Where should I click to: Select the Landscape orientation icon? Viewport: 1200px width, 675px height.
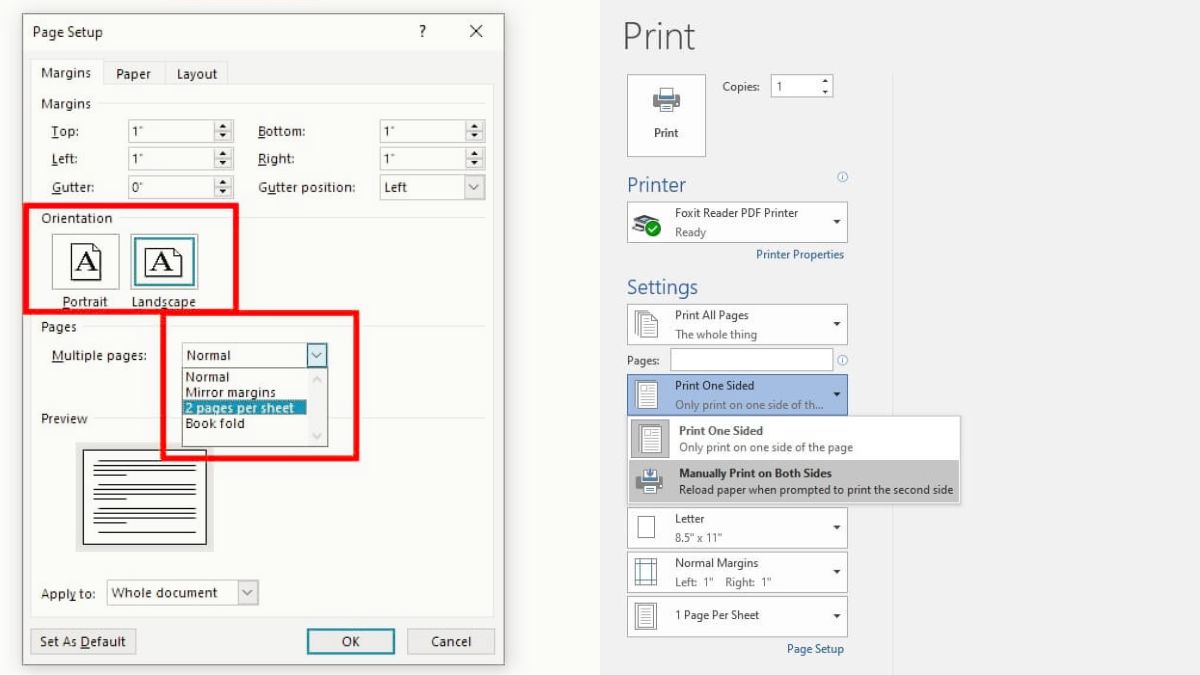(x=164, y=262)
